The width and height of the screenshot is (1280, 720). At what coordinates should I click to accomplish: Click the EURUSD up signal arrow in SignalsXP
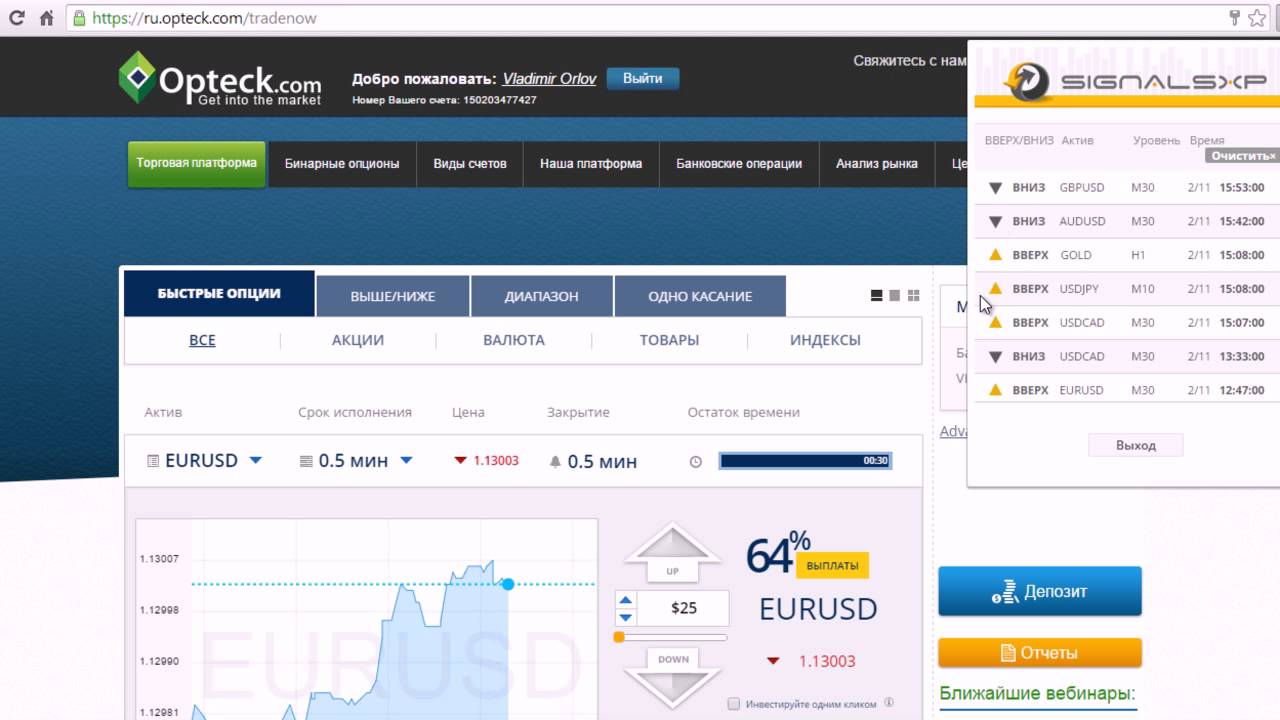coord(995,390)
